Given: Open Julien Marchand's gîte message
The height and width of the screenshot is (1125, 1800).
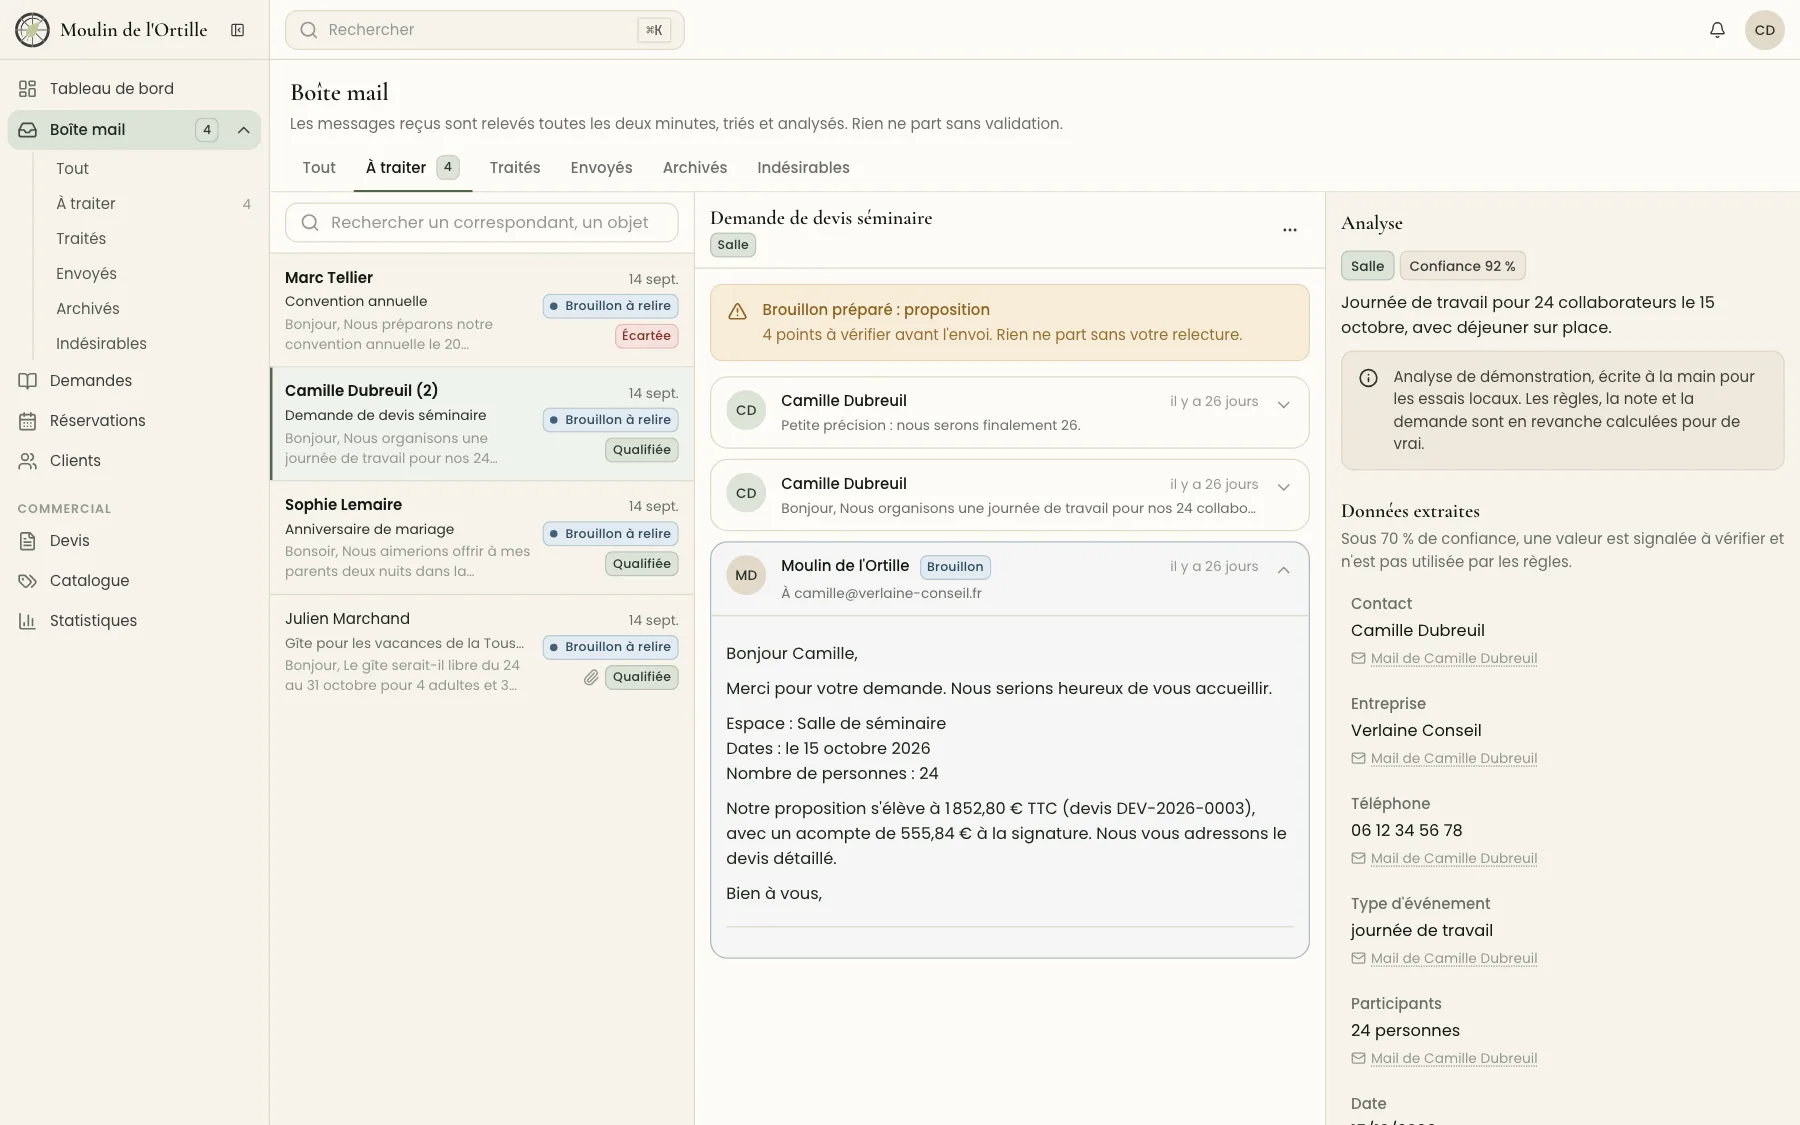Looking at the screenshot, I should (x=482, y=651).
